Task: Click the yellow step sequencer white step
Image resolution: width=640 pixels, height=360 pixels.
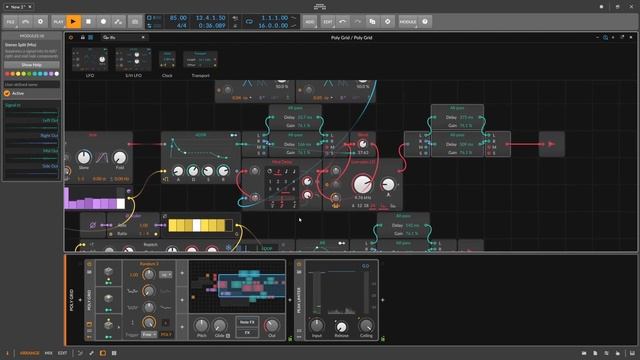Action: coord(196,226)
